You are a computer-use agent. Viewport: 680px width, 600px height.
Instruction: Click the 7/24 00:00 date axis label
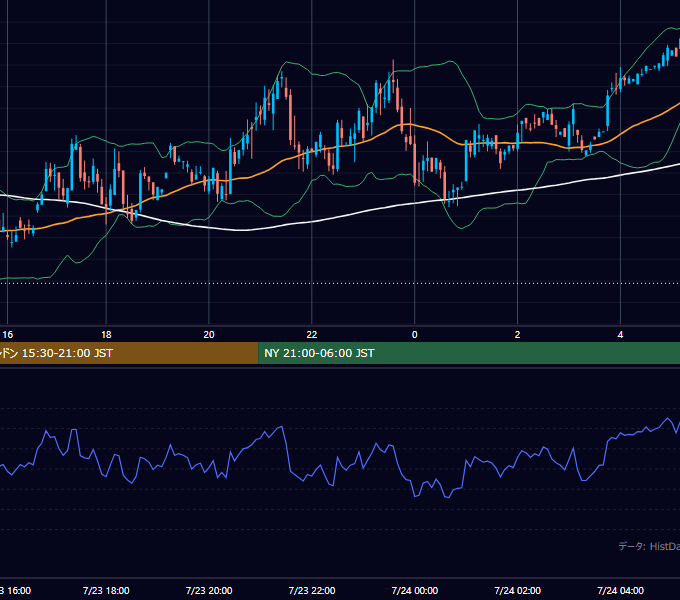[x=415, y=590]
